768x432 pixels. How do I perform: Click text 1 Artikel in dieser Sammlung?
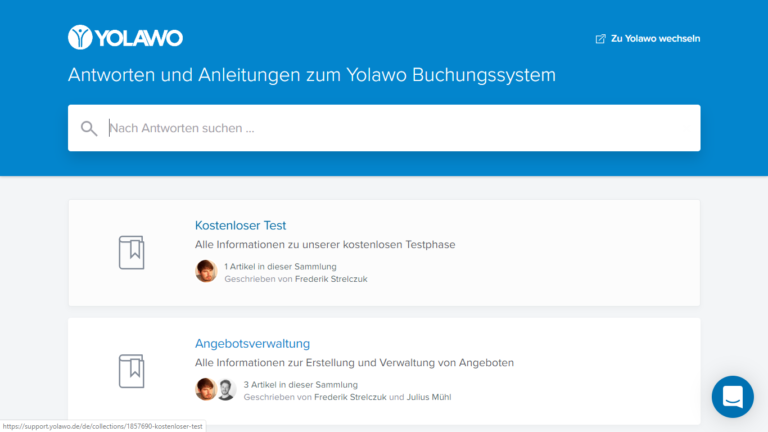pyautogui.click(x=280, y=266)
